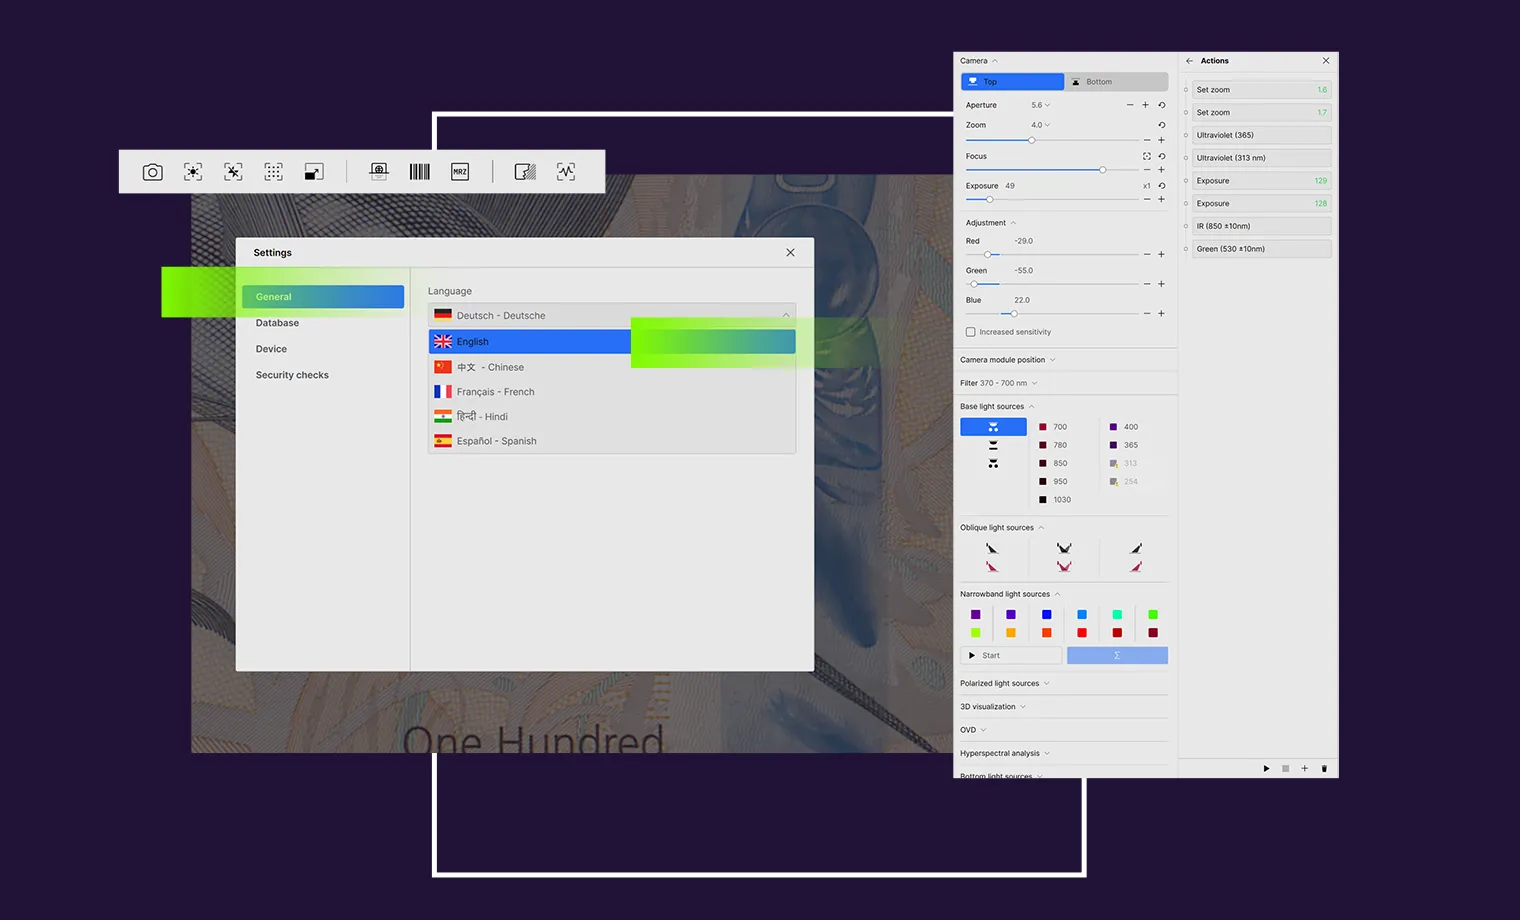The width and height of the screenshot is (1520, 920).
Task: Click the autofocus target icon next to Focus
Action: (1146, 156)
